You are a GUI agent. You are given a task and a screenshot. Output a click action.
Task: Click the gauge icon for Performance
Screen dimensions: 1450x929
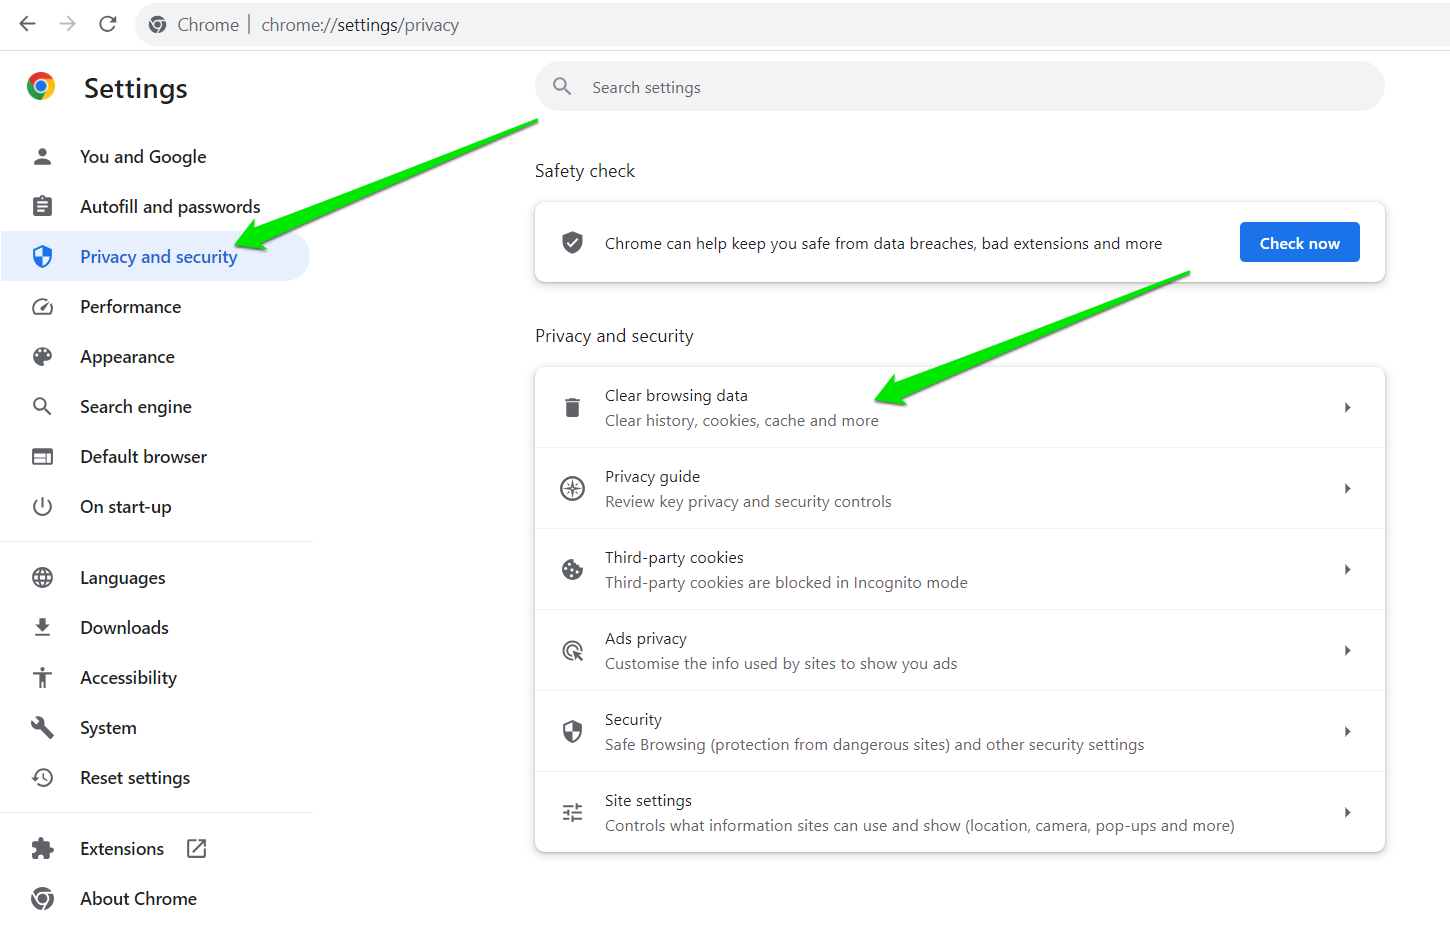pyautogui.click(x=42, y=307)
